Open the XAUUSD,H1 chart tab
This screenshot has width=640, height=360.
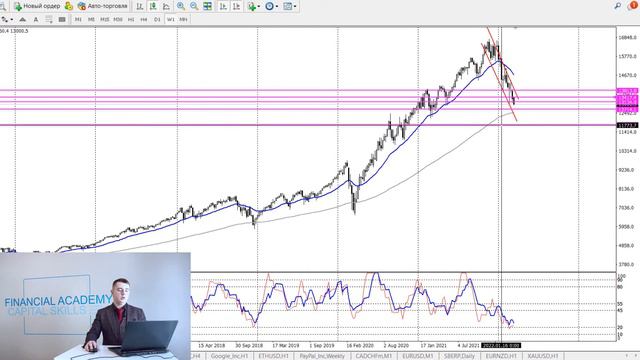[x=542, y=356]
